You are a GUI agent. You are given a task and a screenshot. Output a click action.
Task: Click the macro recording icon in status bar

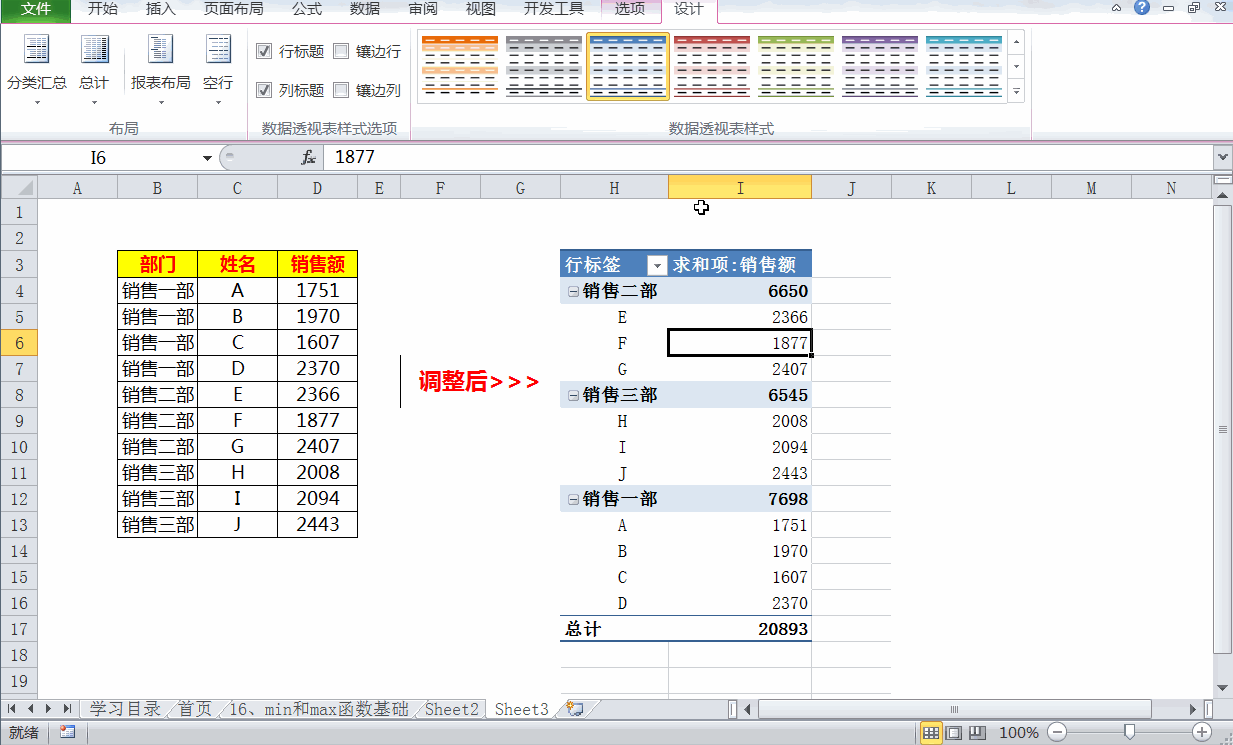coord(67,733)
